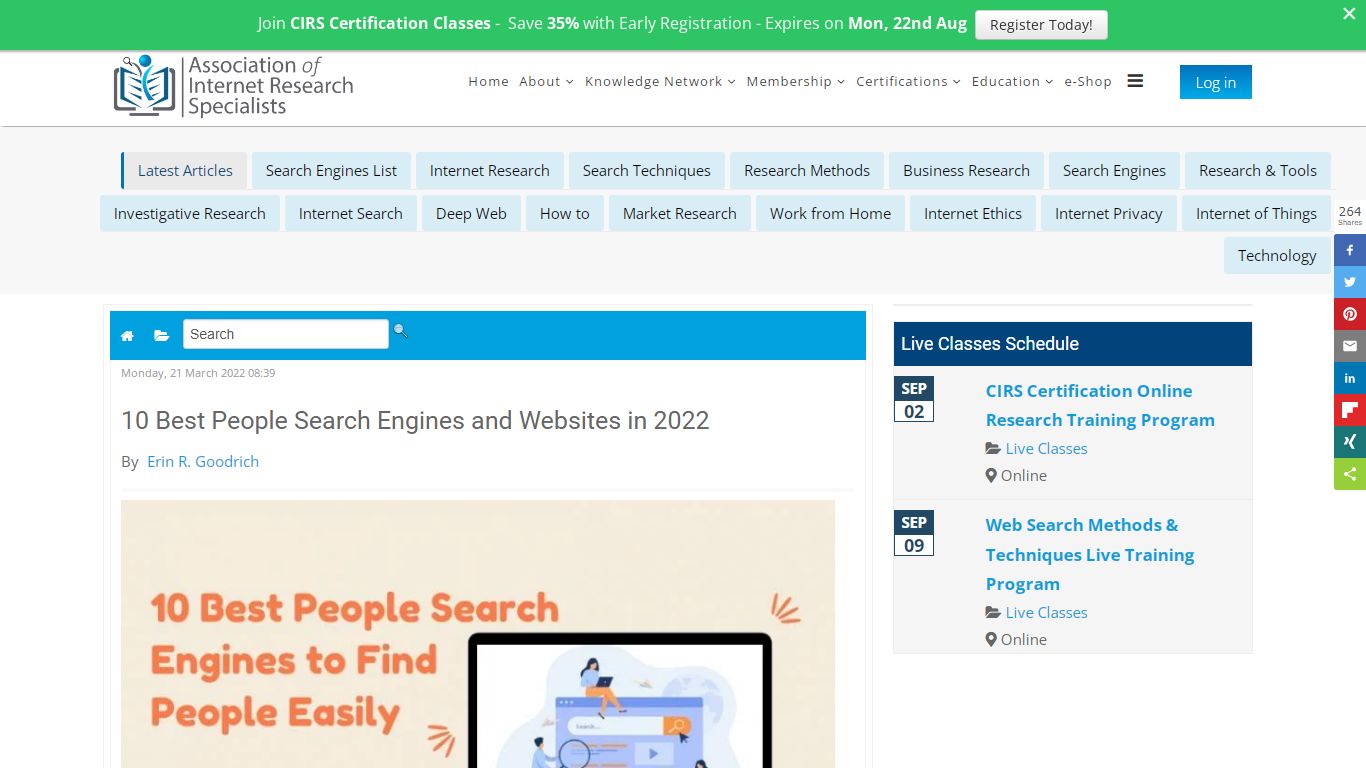Open the Market Research category
Viewport: 1366px width, 768px height.
(679, 214)
